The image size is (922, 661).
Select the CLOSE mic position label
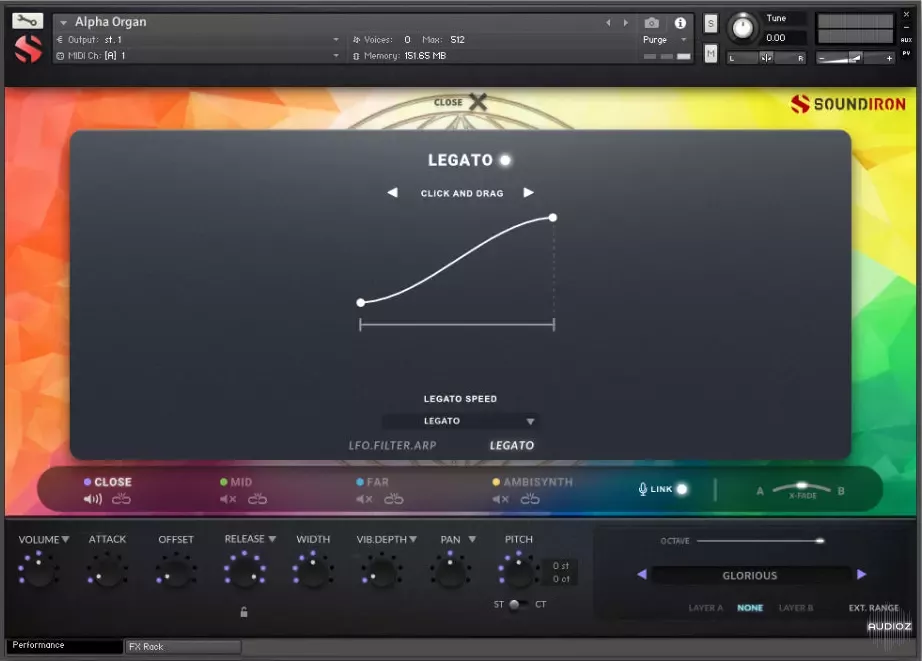click(x=112, y=482)
